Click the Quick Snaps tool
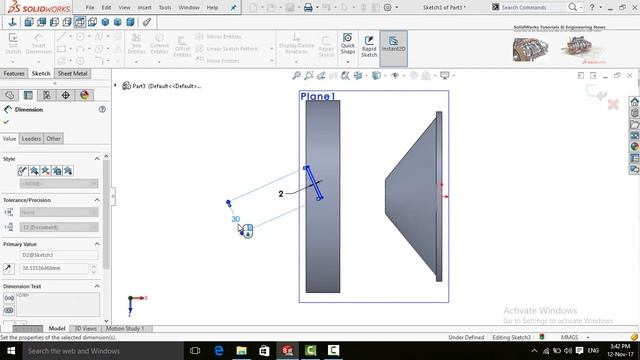This screenshot has width=640, height=360. [348, 43]
